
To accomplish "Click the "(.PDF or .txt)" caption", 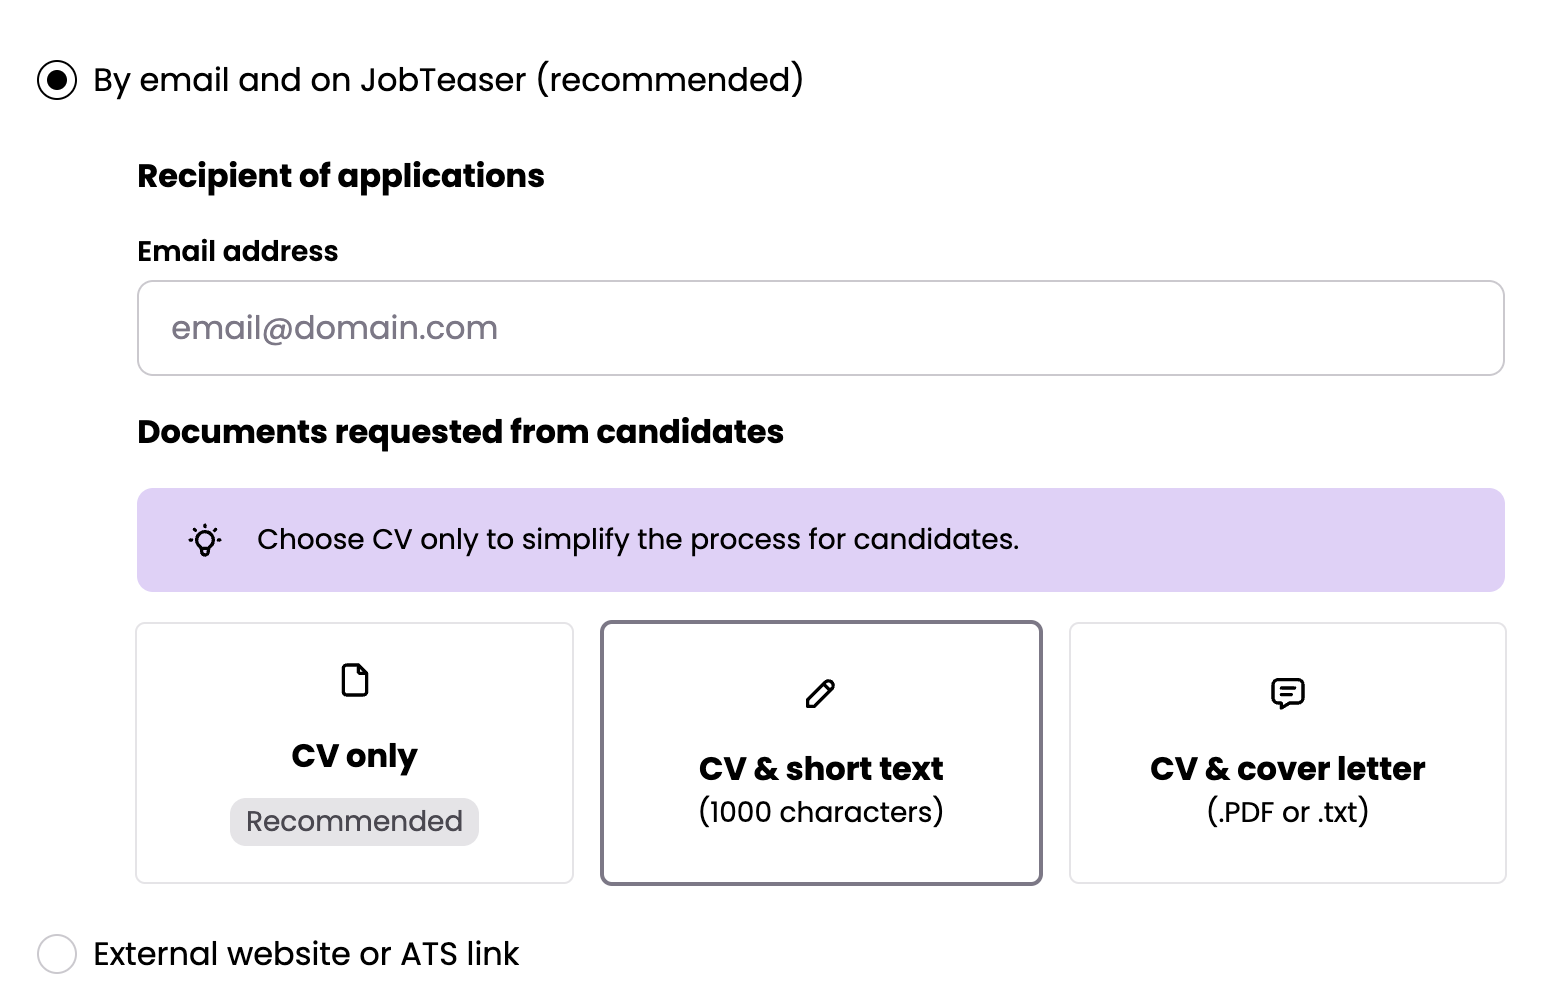I will click(x=1287, y=812).
